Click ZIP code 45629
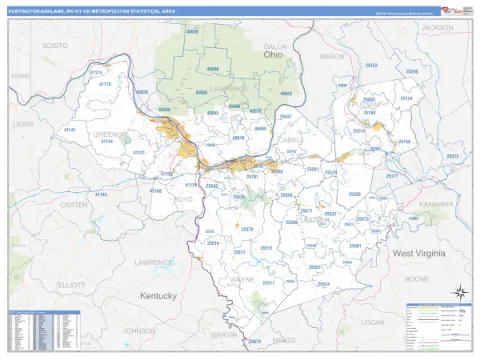480x360 pixels. (x=142, y=92)
